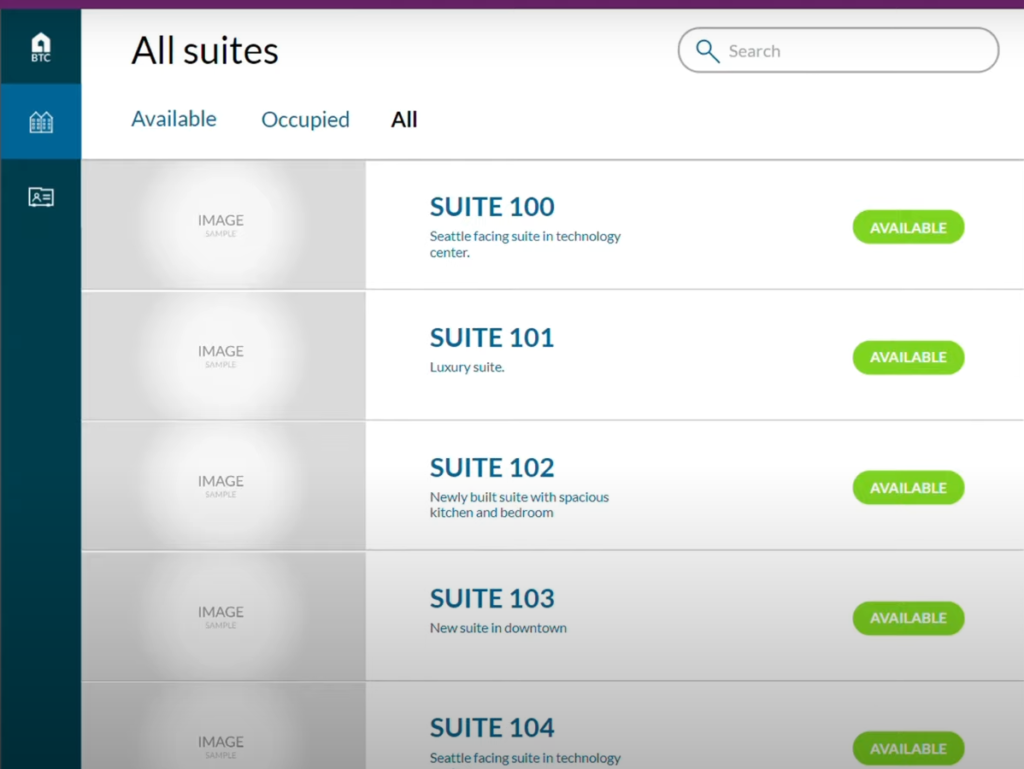Click the Available badge for Suite 101
1024x769 pixels.
point(908,357)
